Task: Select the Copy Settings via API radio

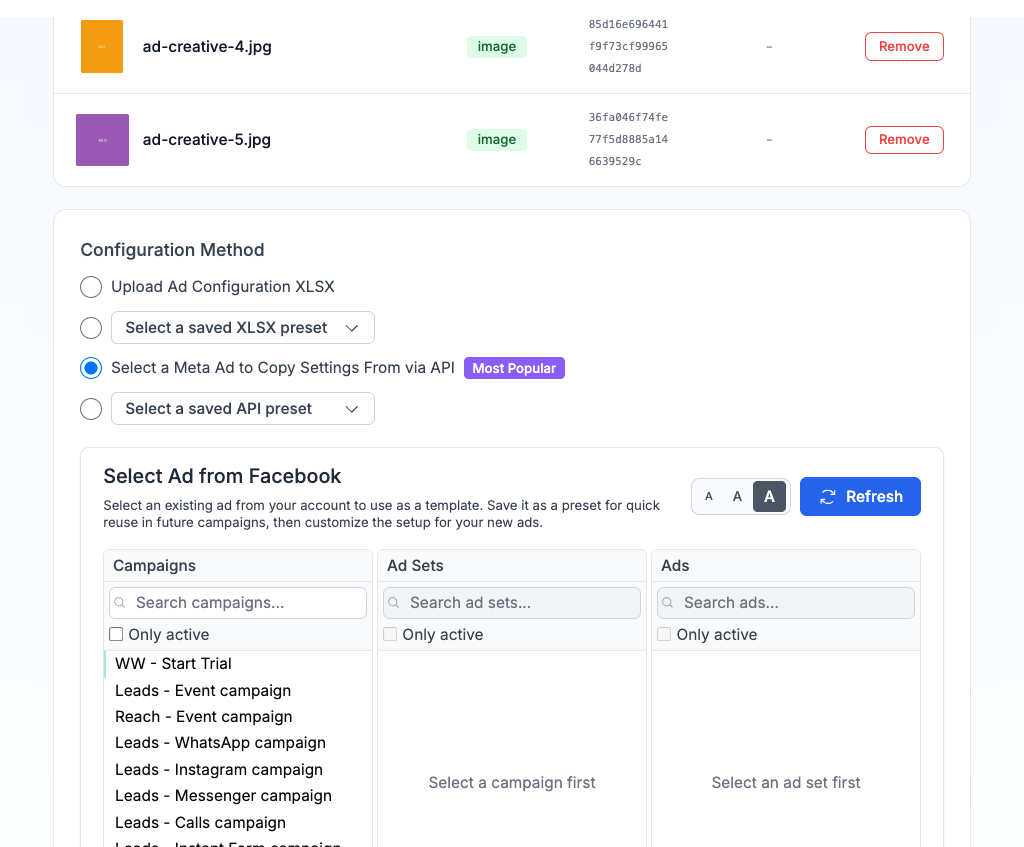Action: pyautogui.click(x=91, y=368)
